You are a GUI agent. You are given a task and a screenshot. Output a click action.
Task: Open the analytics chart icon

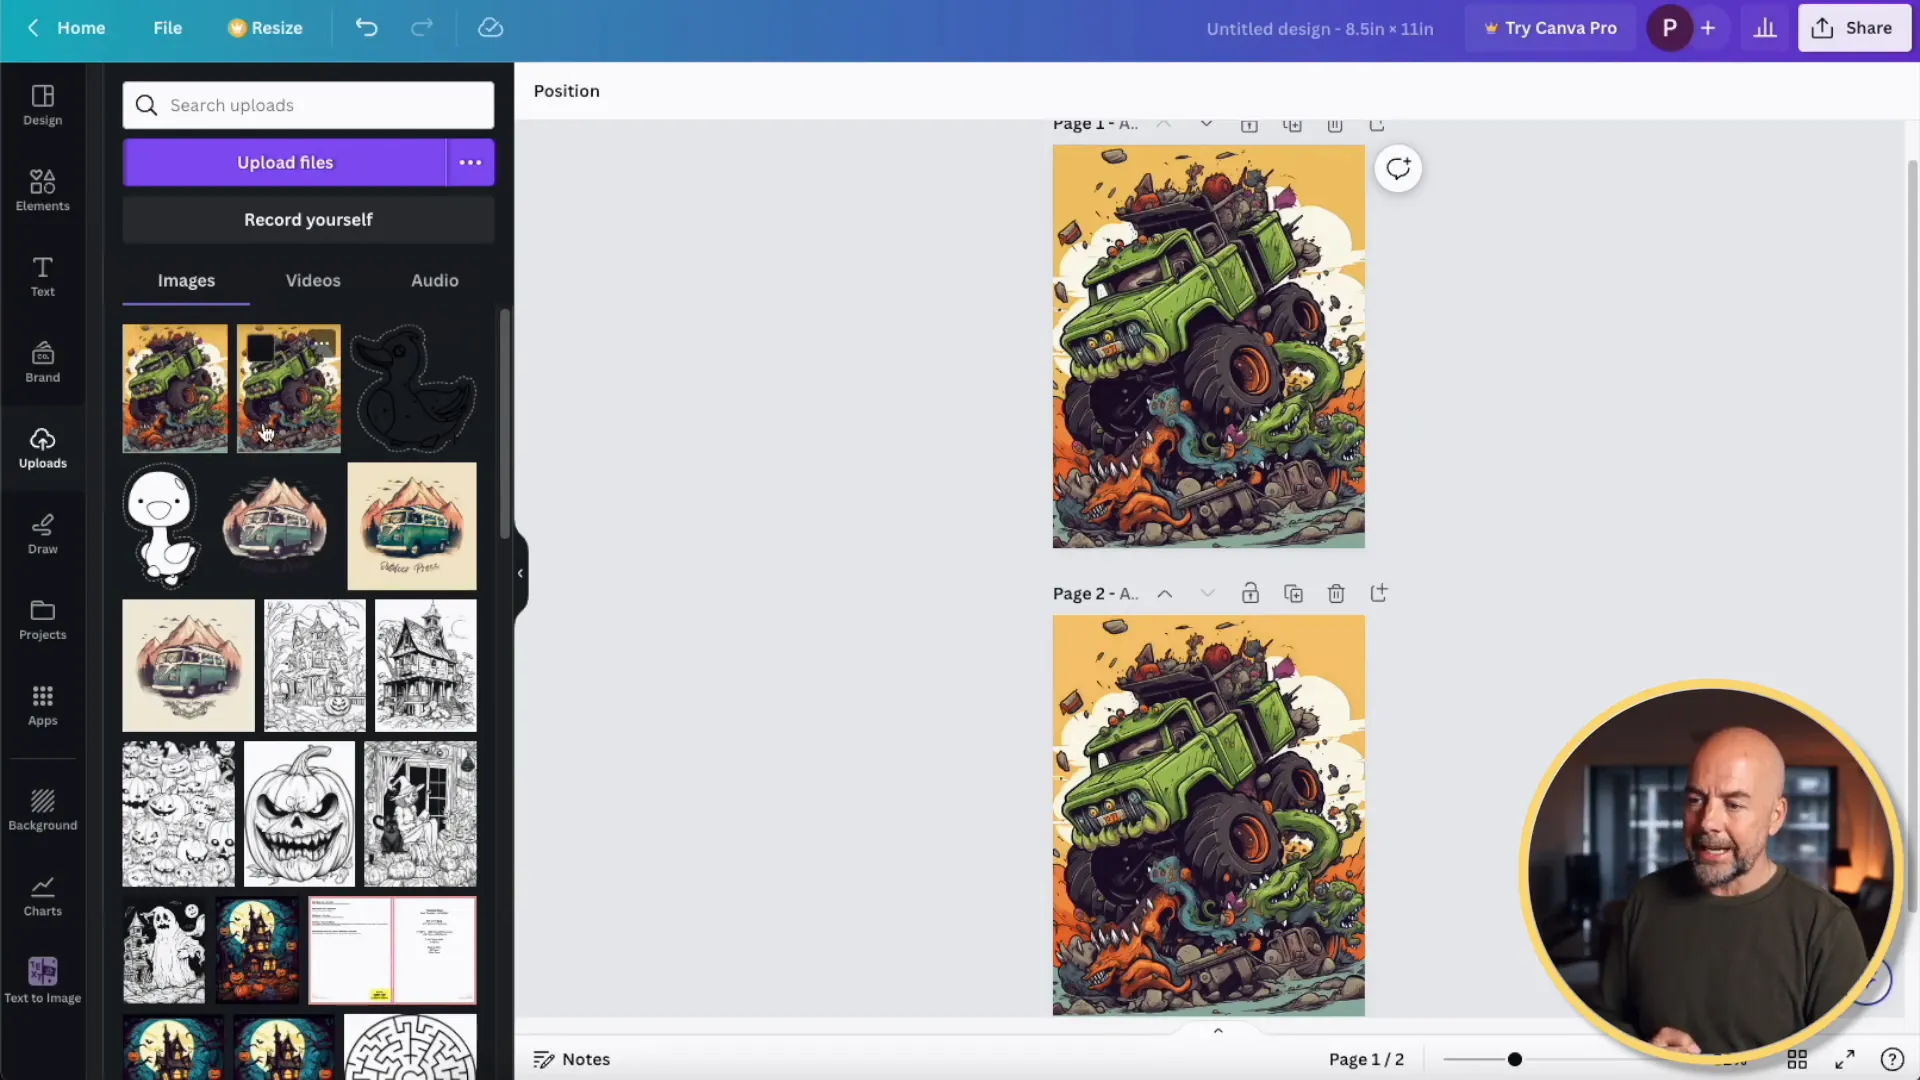point(1765,28)
